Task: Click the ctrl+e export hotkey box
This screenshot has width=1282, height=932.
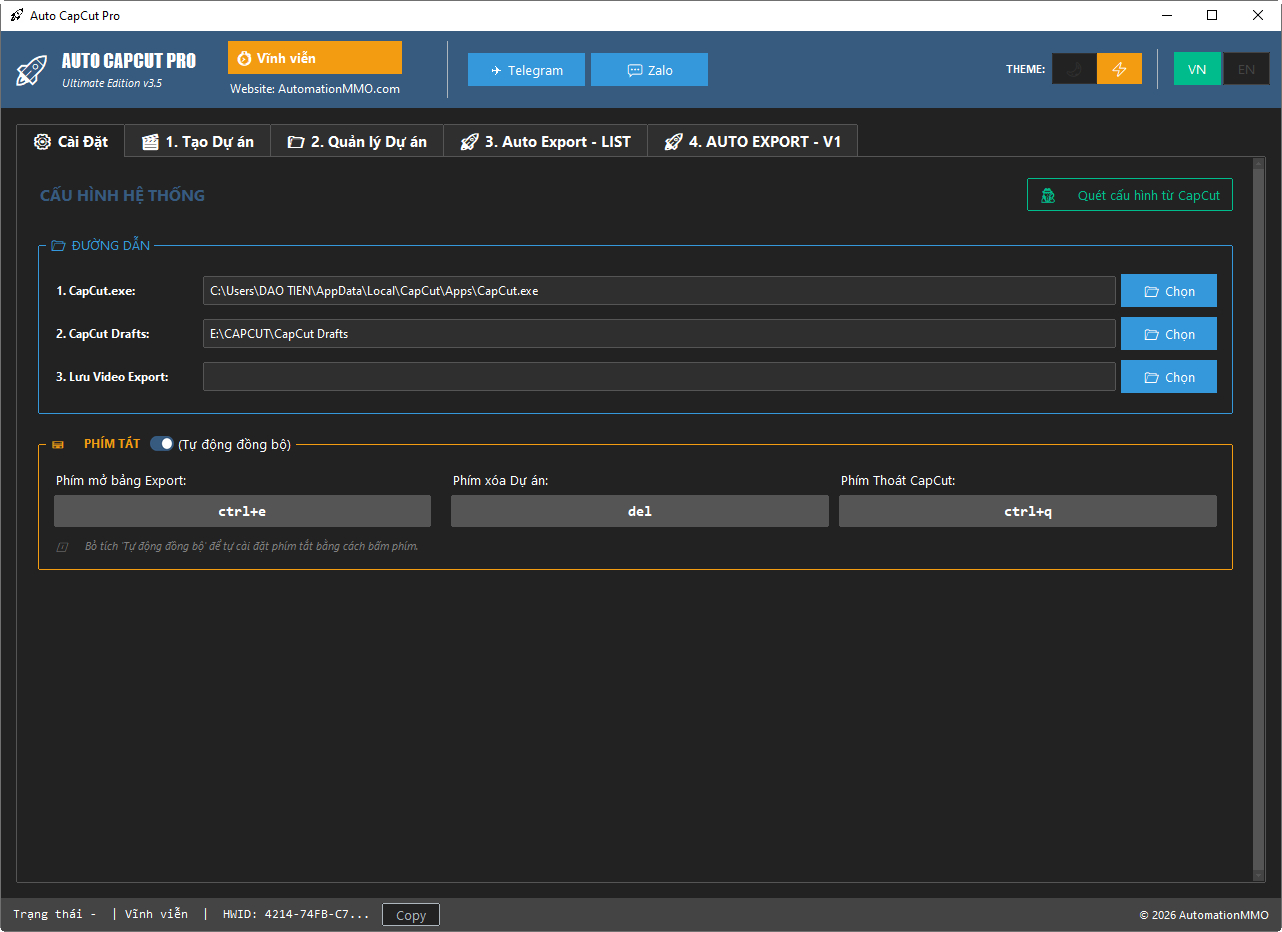Action: click(242, 511)
